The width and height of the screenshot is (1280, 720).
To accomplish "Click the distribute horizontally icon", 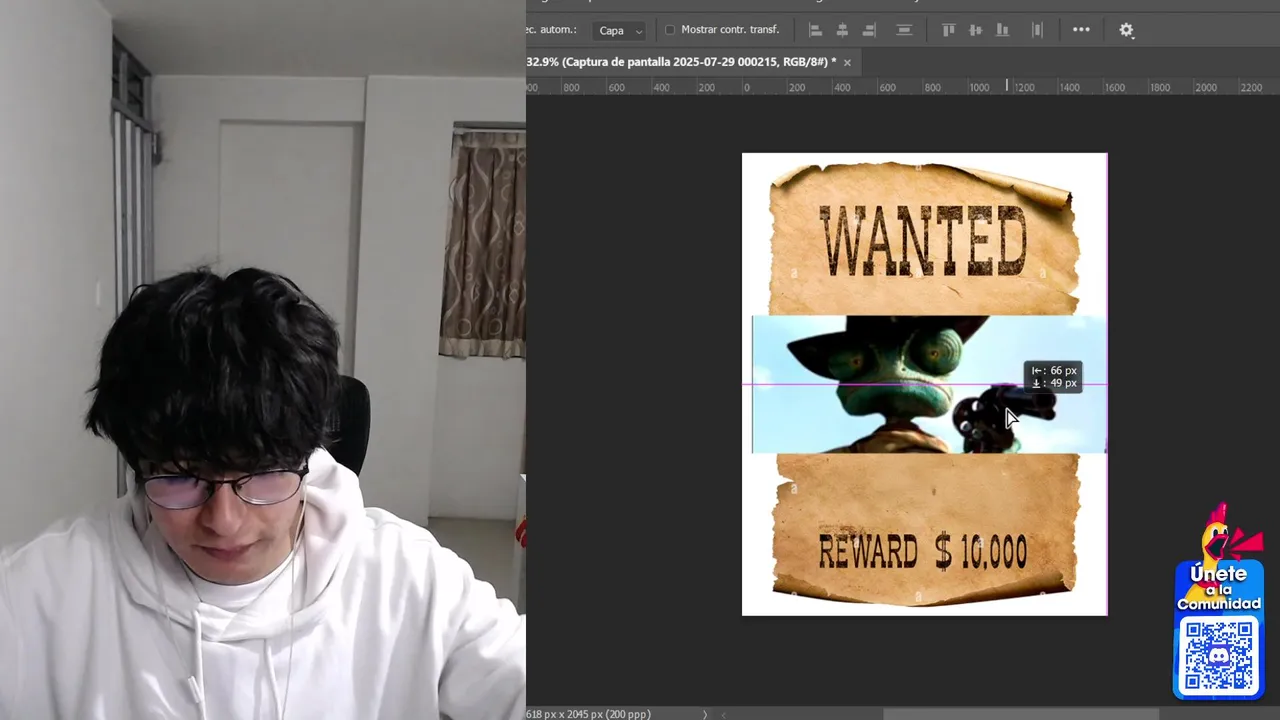I will (x=1037, y=30).
